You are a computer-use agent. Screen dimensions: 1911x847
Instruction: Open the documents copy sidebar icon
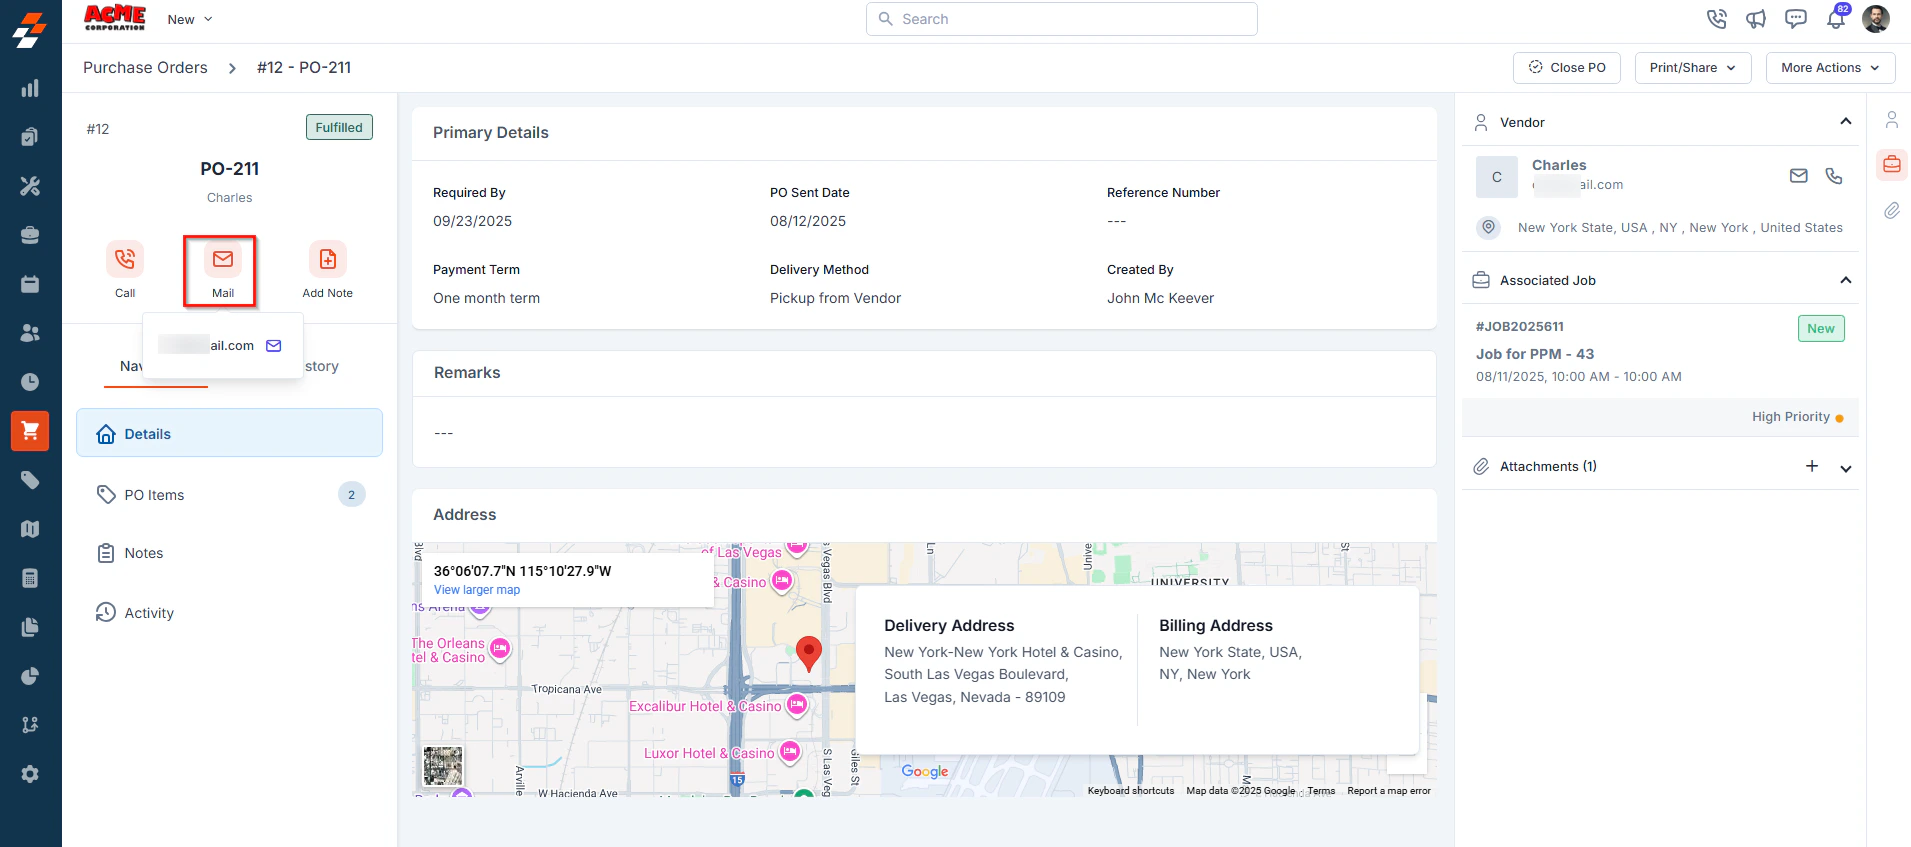coord(30,627)
